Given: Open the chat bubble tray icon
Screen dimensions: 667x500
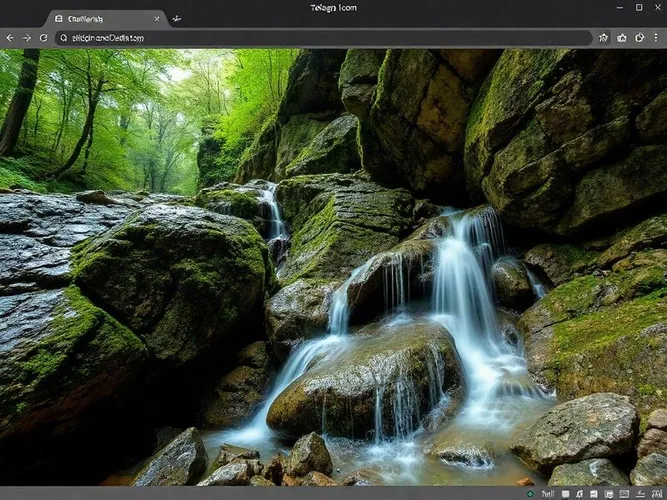Looking at the screenshot, I should tap(565, 494).
